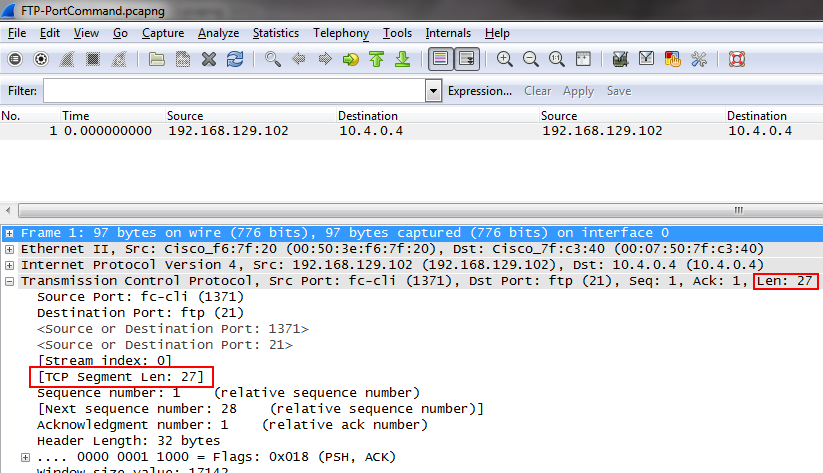Restart the running live capture
Image resolution: width=823 pixels, height=473 pixels.
[119, 59]
